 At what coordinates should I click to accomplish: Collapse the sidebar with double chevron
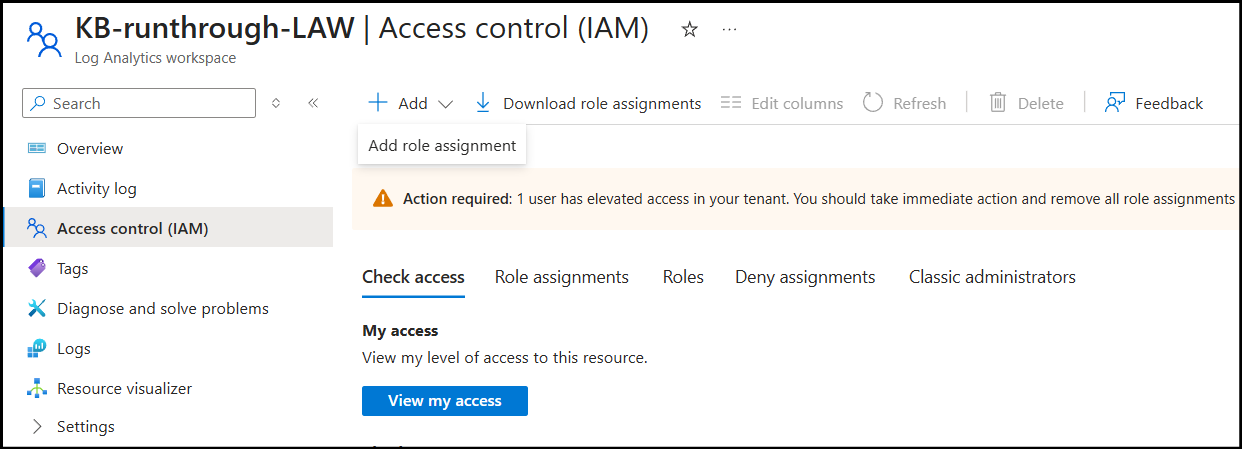coord(313,103)
